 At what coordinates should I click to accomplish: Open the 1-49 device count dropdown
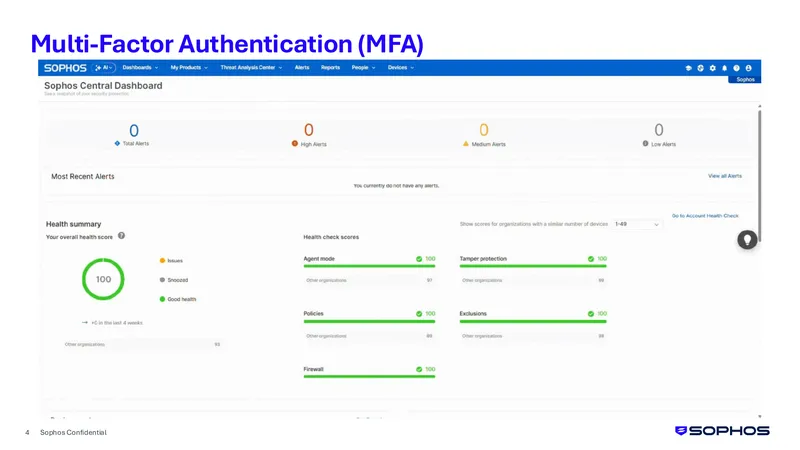click(x=636, y=224)
